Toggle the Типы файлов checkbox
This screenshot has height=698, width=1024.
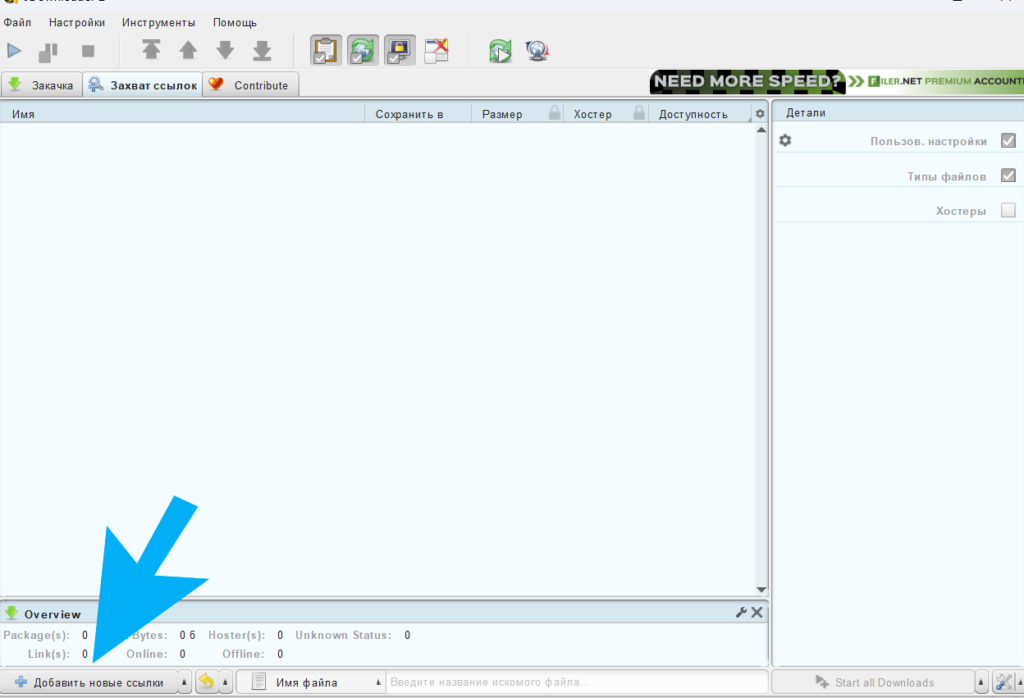click(x=1008, y=176)
